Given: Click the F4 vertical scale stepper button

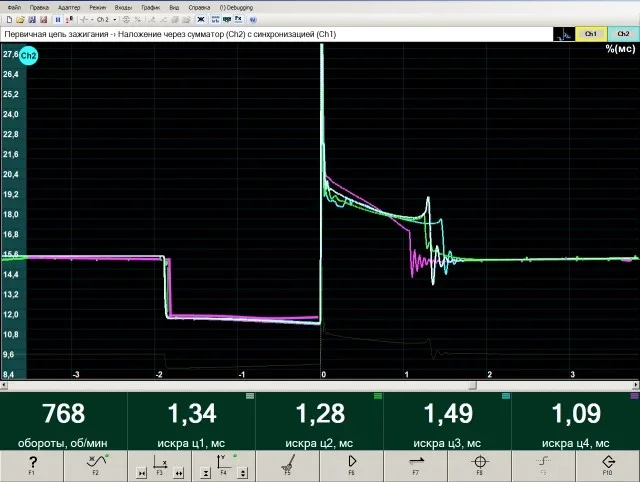Looking at the screenshot, I should point(243,473).
